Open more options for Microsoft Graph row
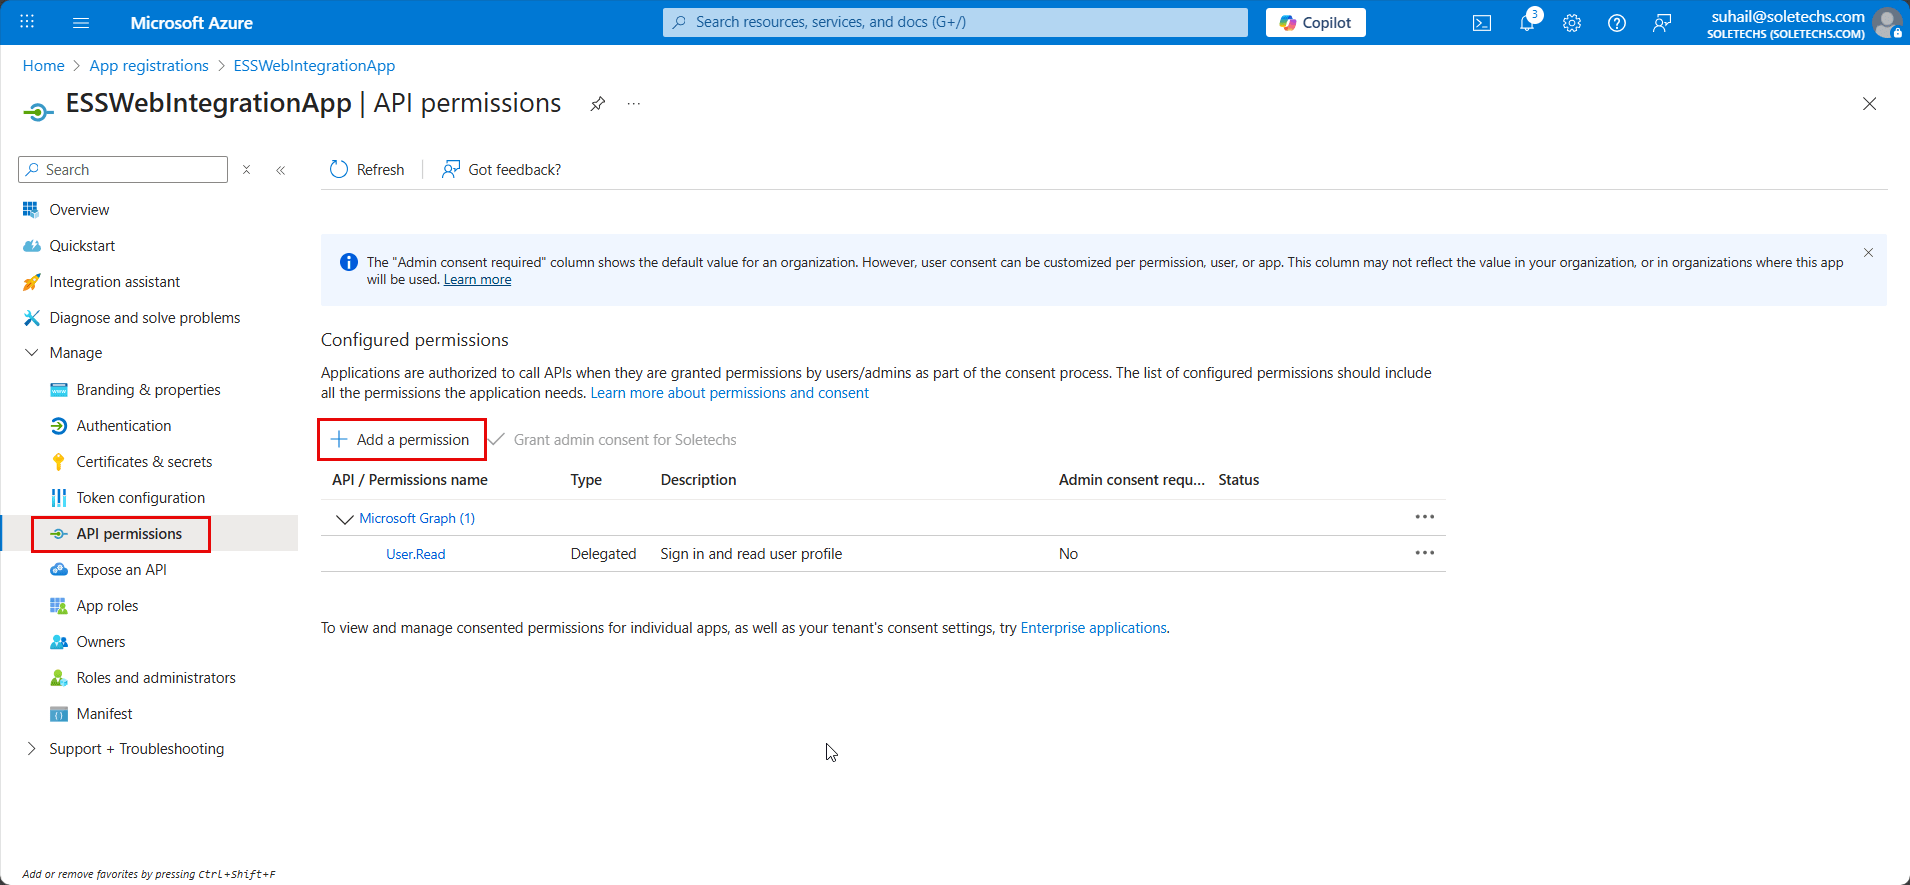 point(1425,517)
